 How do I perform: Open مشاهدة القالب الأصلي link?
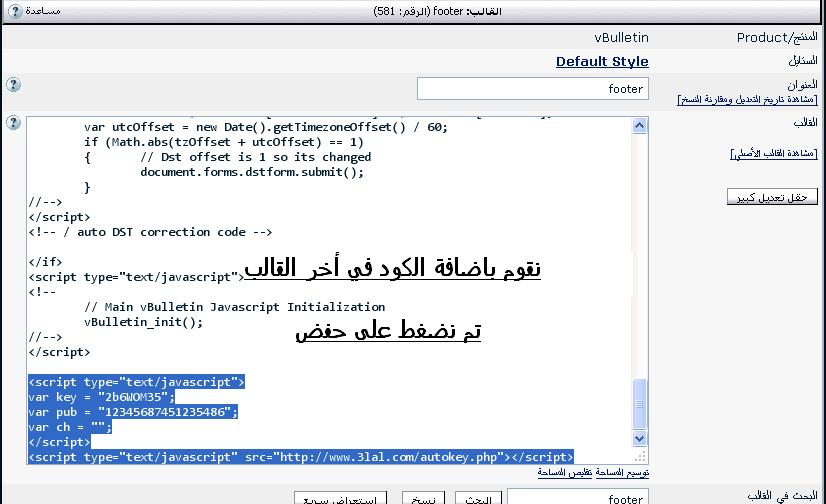click(x=774, y=153)
